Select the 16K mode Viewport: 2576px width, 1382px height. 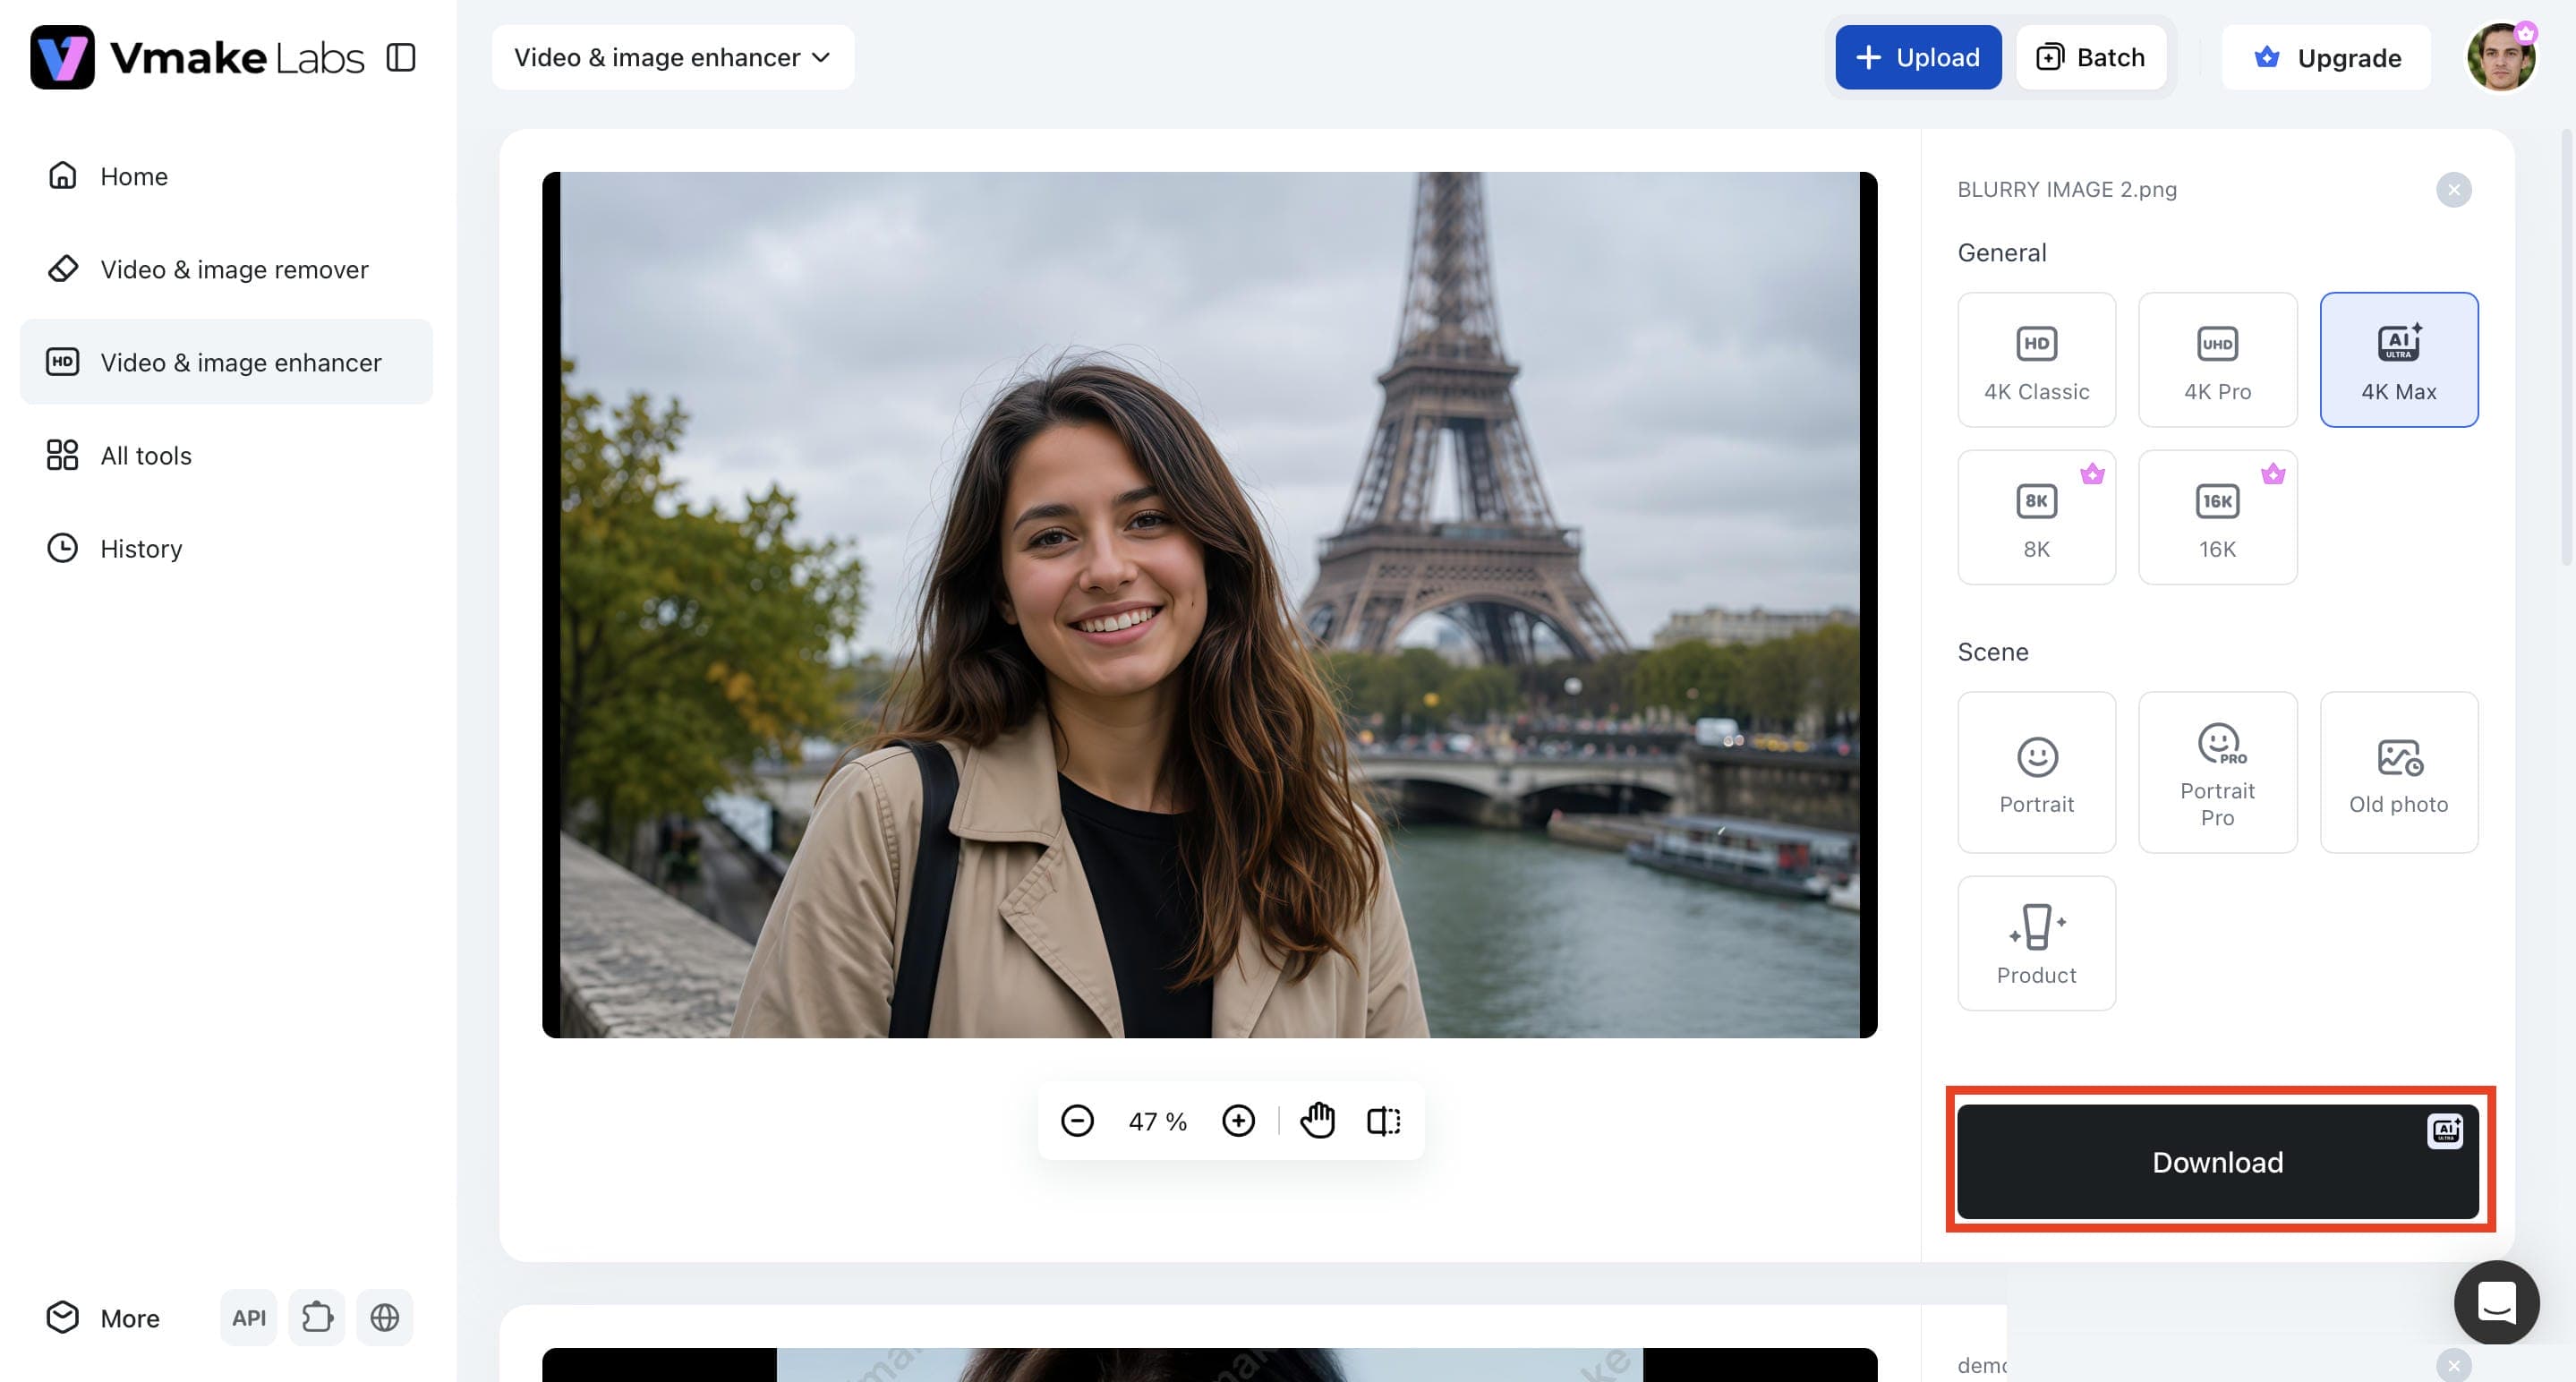[2217, 517]
